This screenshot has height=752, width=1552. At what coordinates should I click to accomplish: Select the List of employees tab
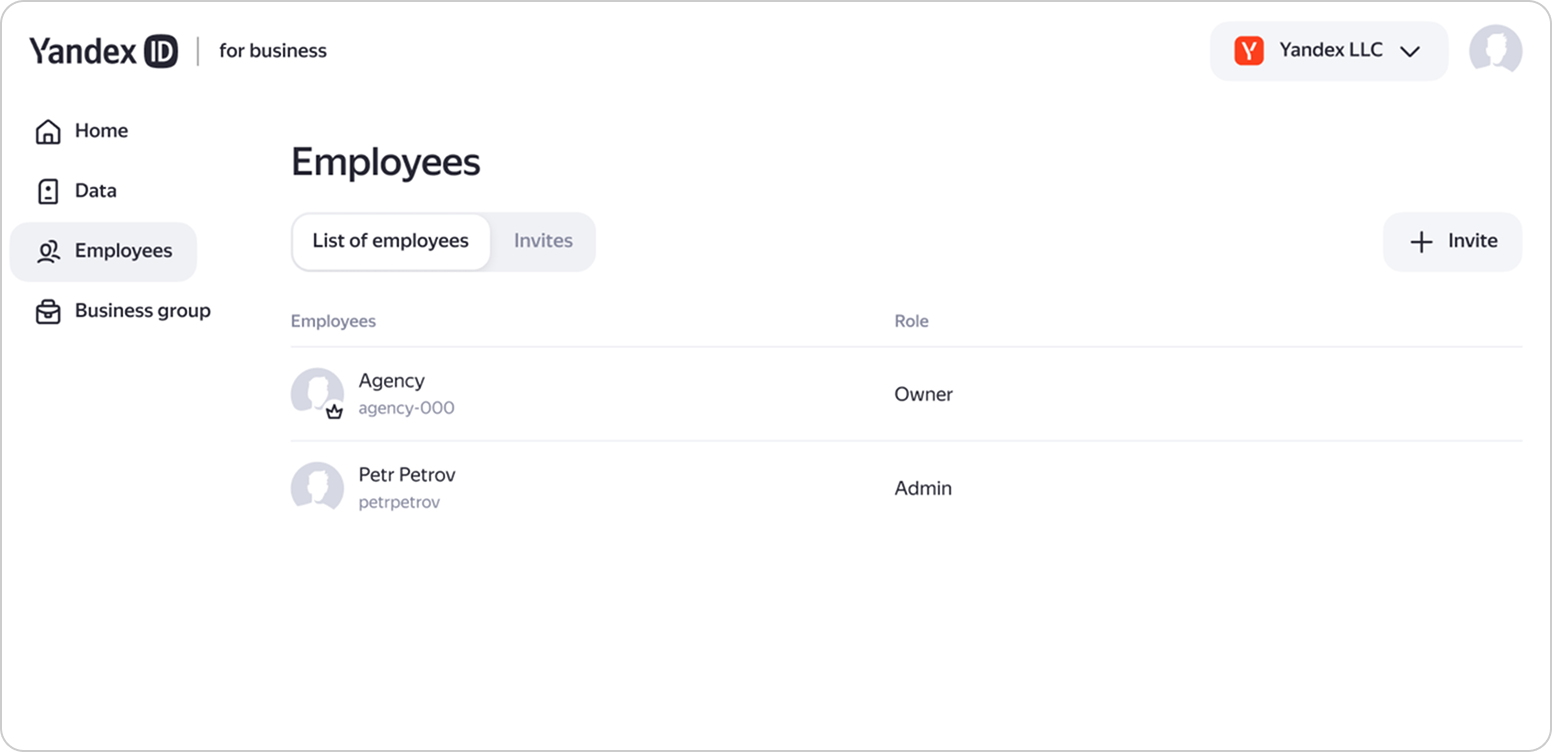click(x=390, y=241)
